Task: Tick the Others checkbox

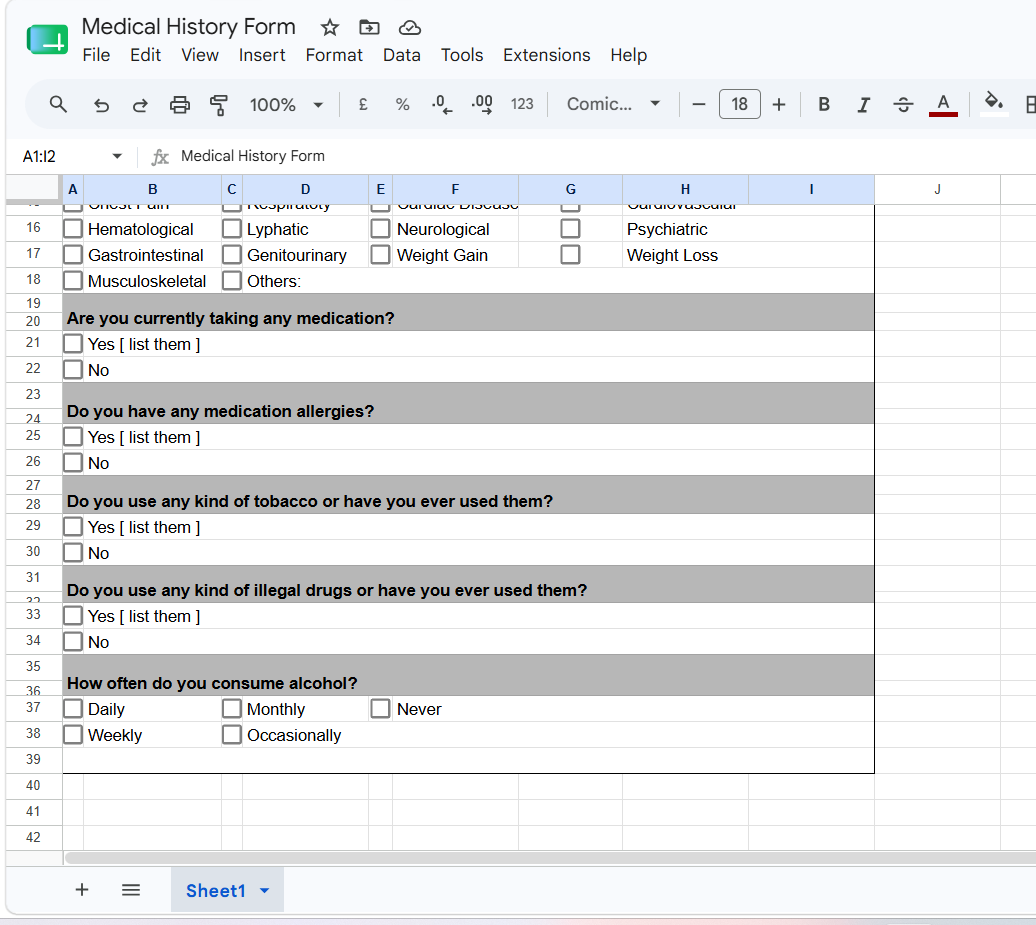Action: 232,281
